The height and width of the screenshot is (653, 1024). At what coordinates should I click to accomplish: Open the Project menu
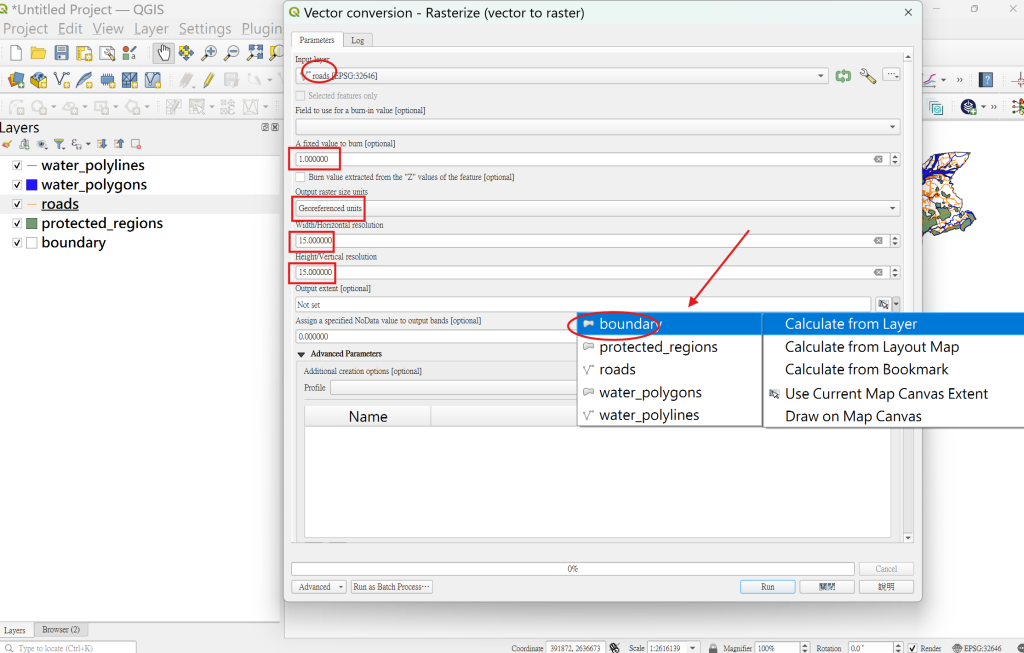[x=25, y=29]
